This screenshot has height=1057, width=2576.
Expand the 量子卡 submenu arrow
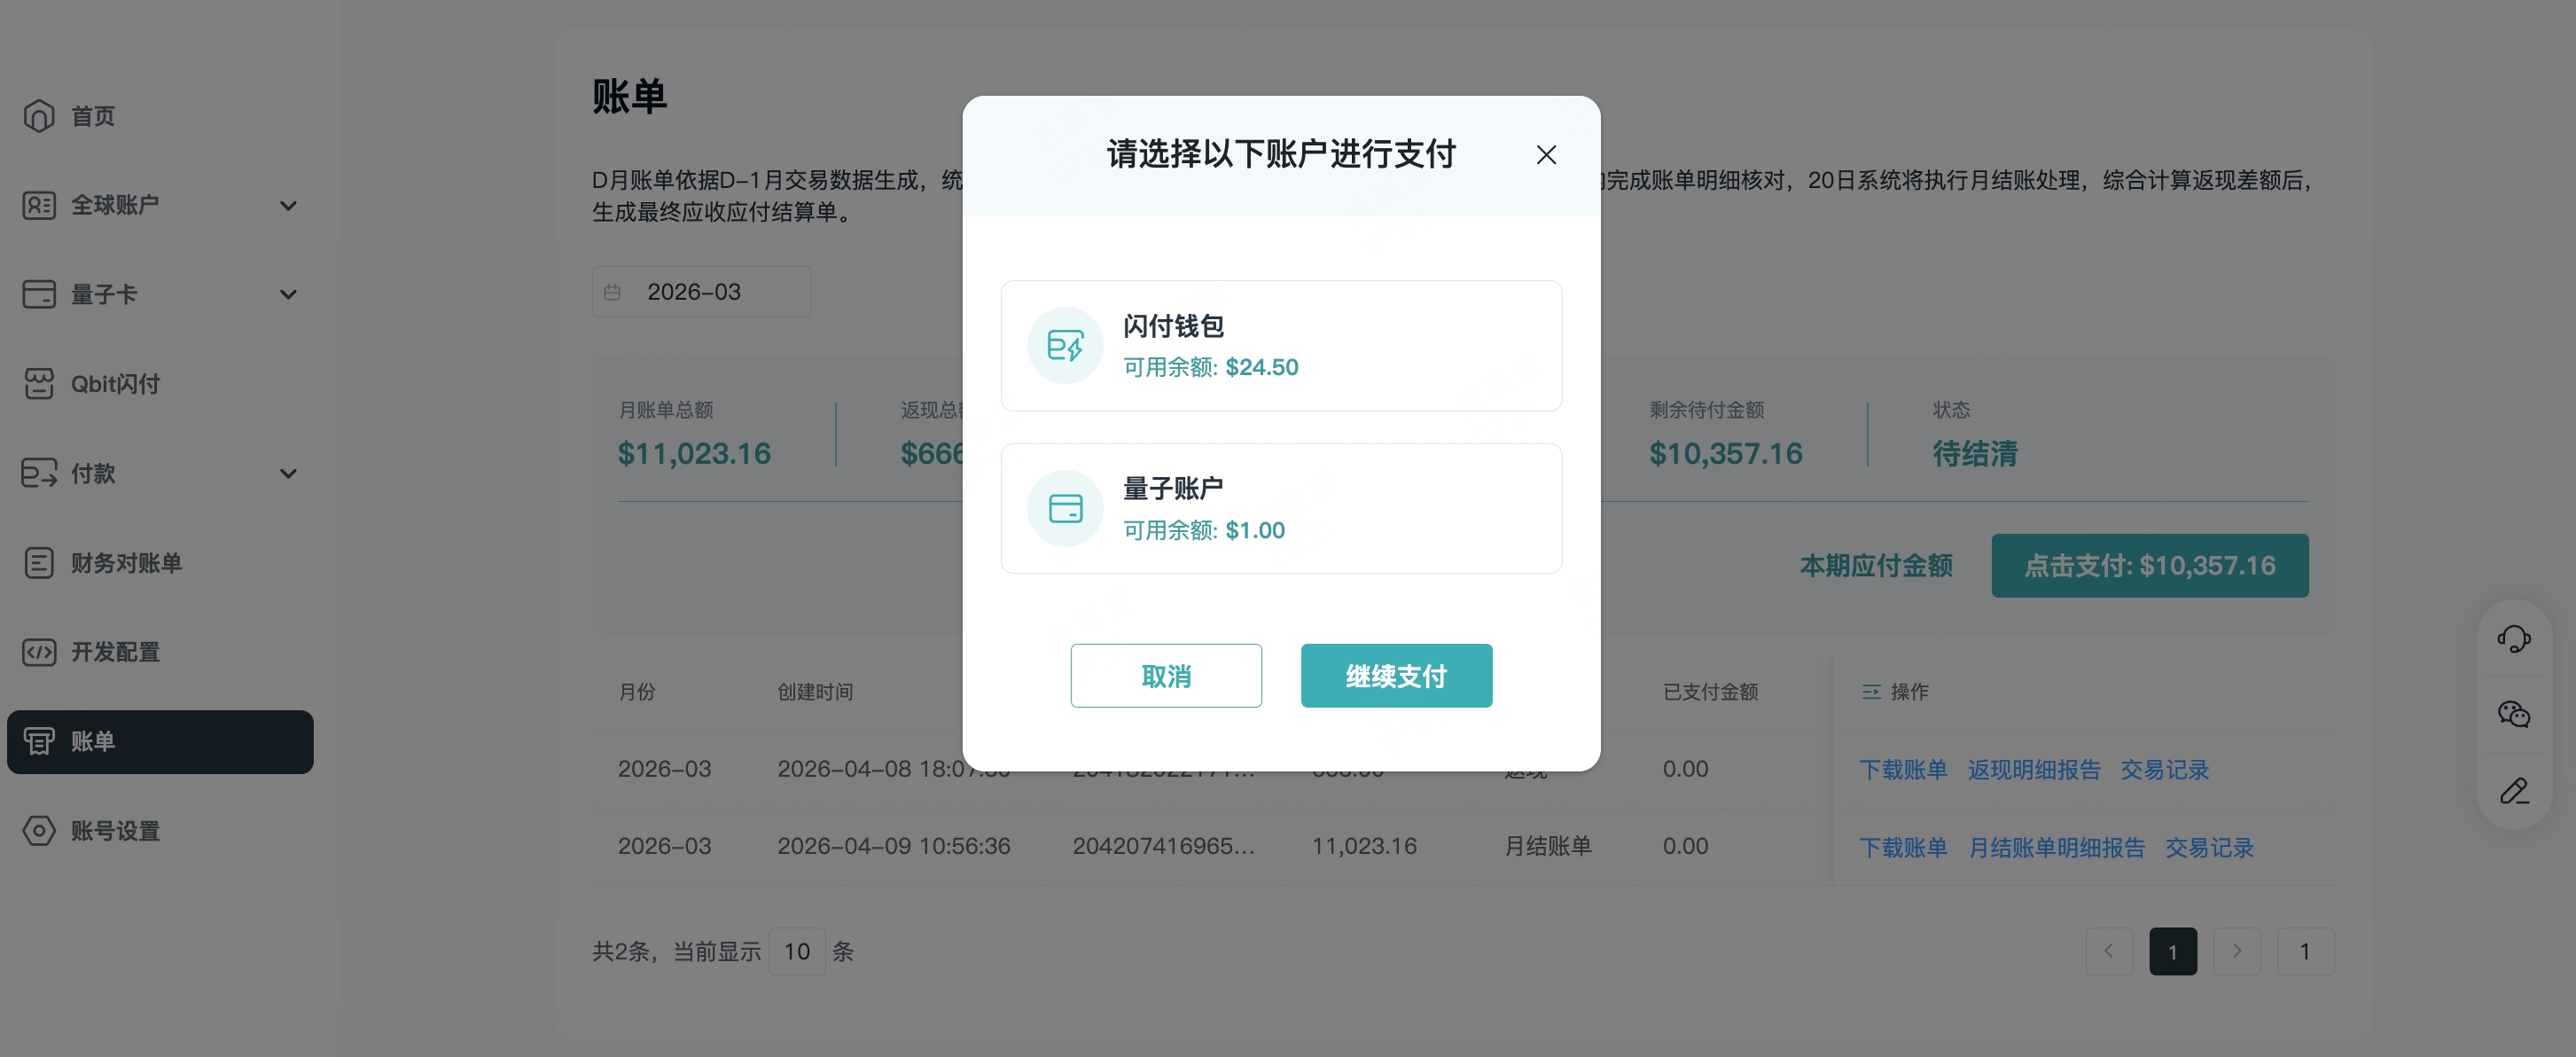pyautogui.click(x=288, y=295)
